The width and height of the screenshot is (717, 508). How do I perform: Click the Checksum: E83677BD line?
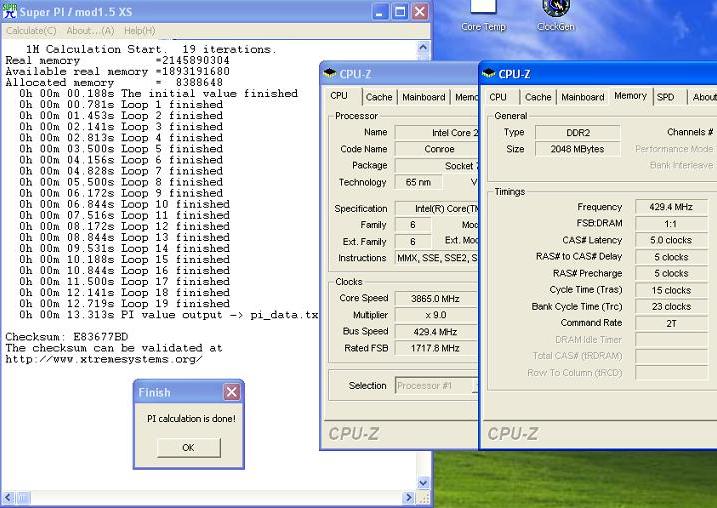[x=67, y=337]
